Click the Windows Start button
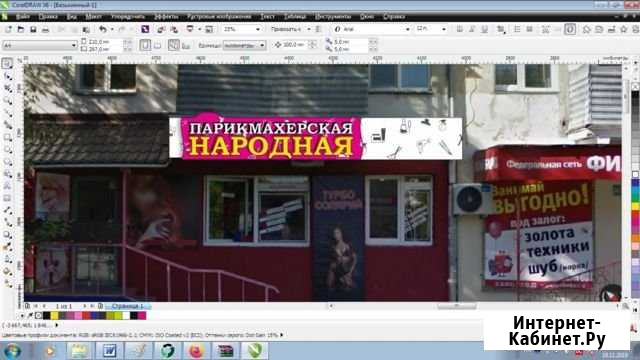The height and width of the screenshot is (360, 640). coord(12,351)
